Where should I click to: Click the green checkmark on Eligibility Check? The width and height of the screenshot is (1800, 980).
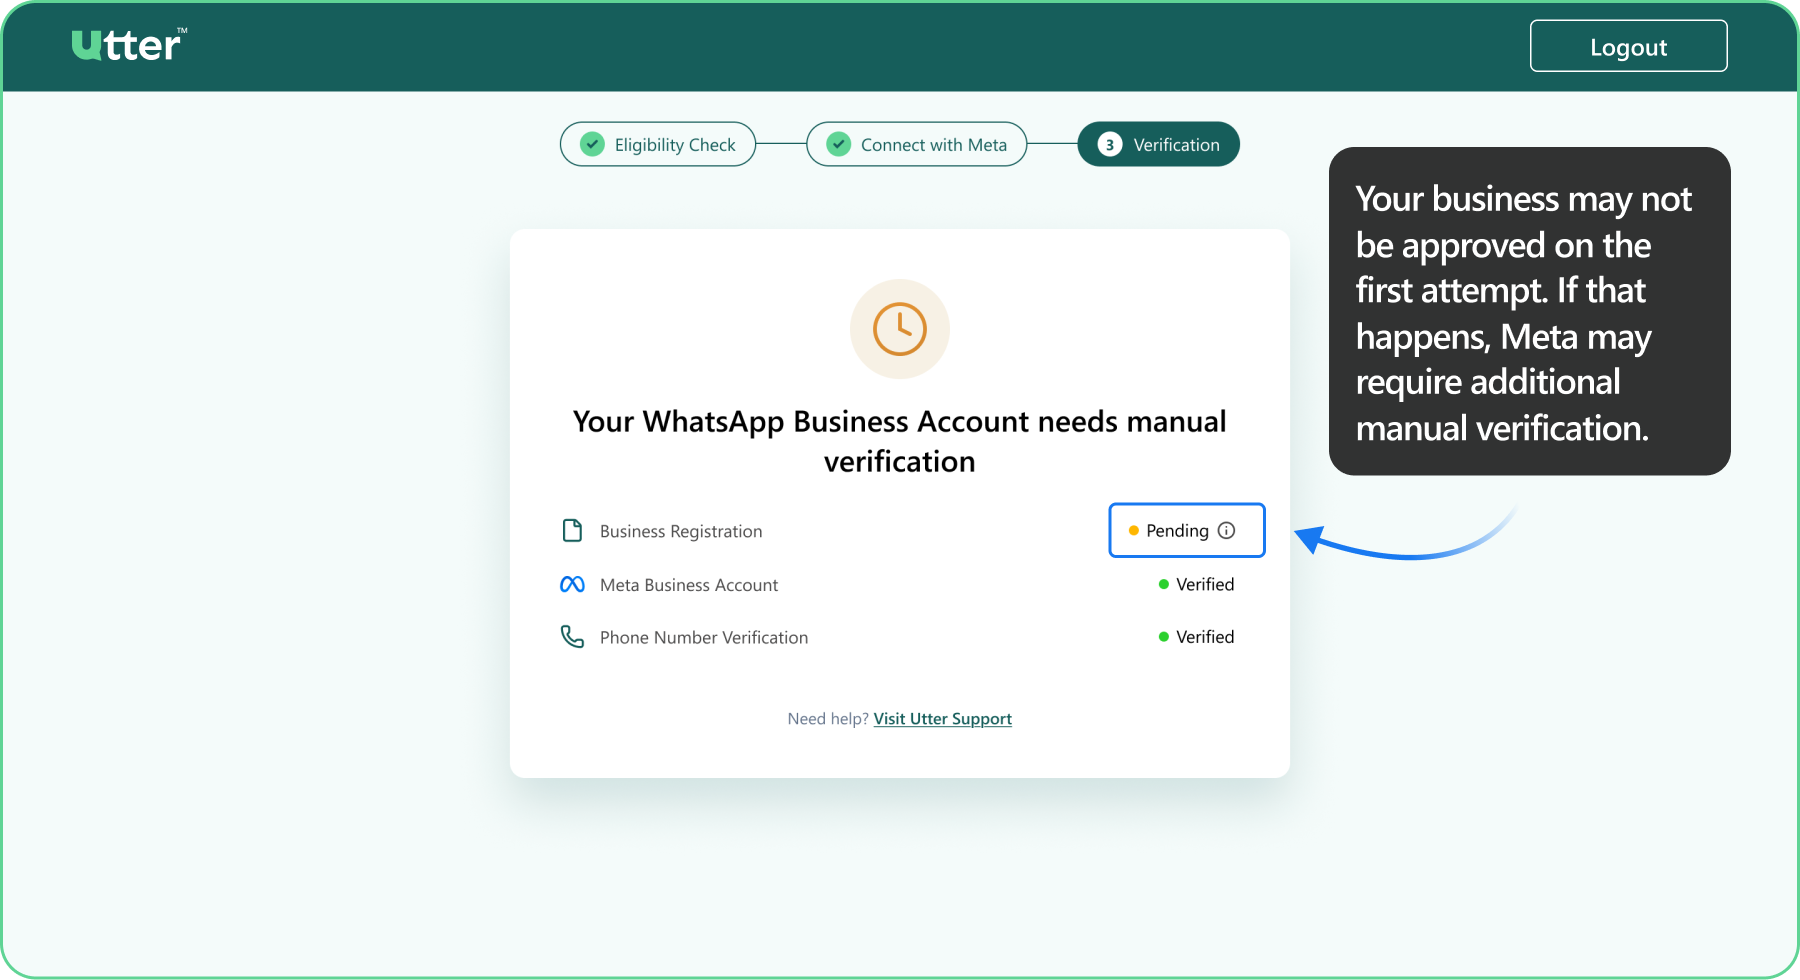pos(593,144)
